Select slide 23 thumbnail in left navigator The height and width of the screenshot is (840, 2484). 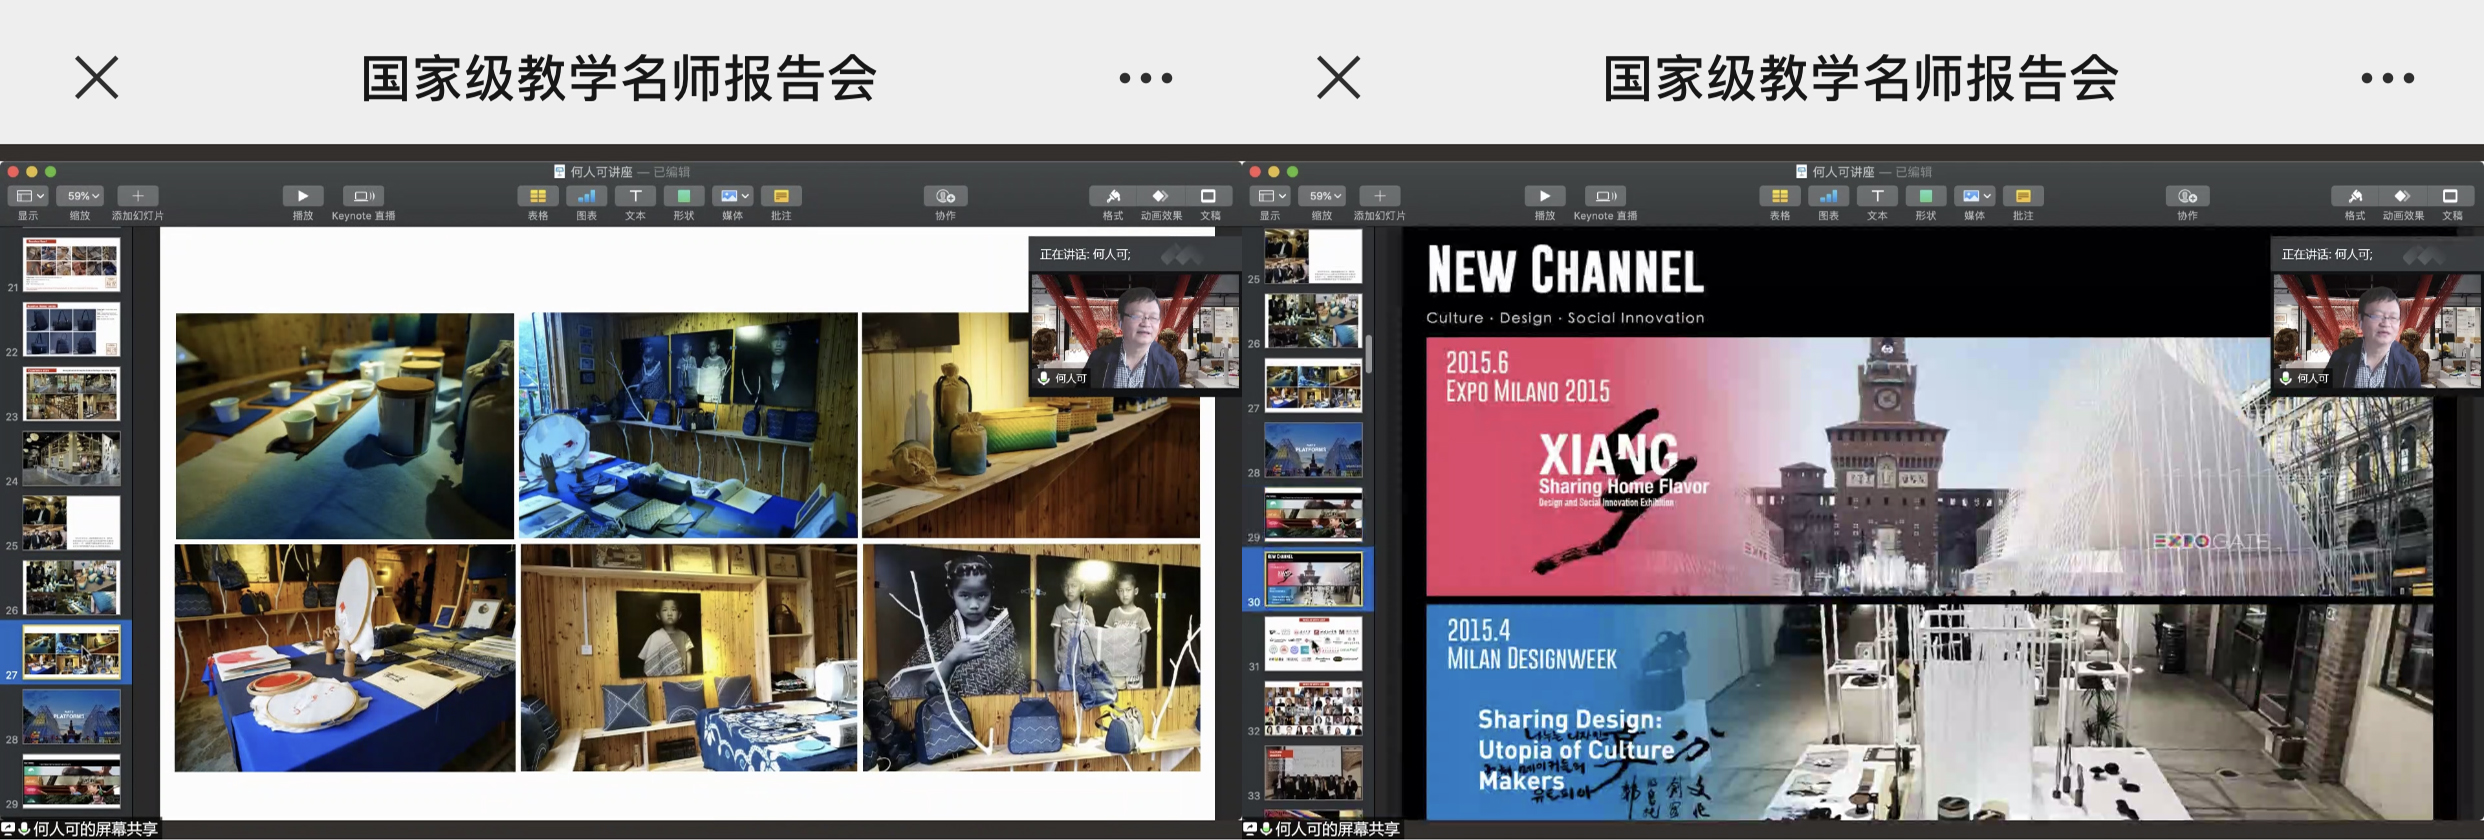point(71,393)
